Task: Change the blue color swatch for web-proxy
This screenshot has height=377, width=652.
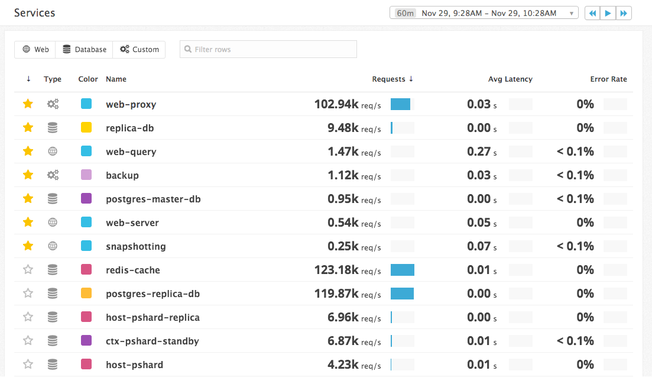Action: point(86,103)
